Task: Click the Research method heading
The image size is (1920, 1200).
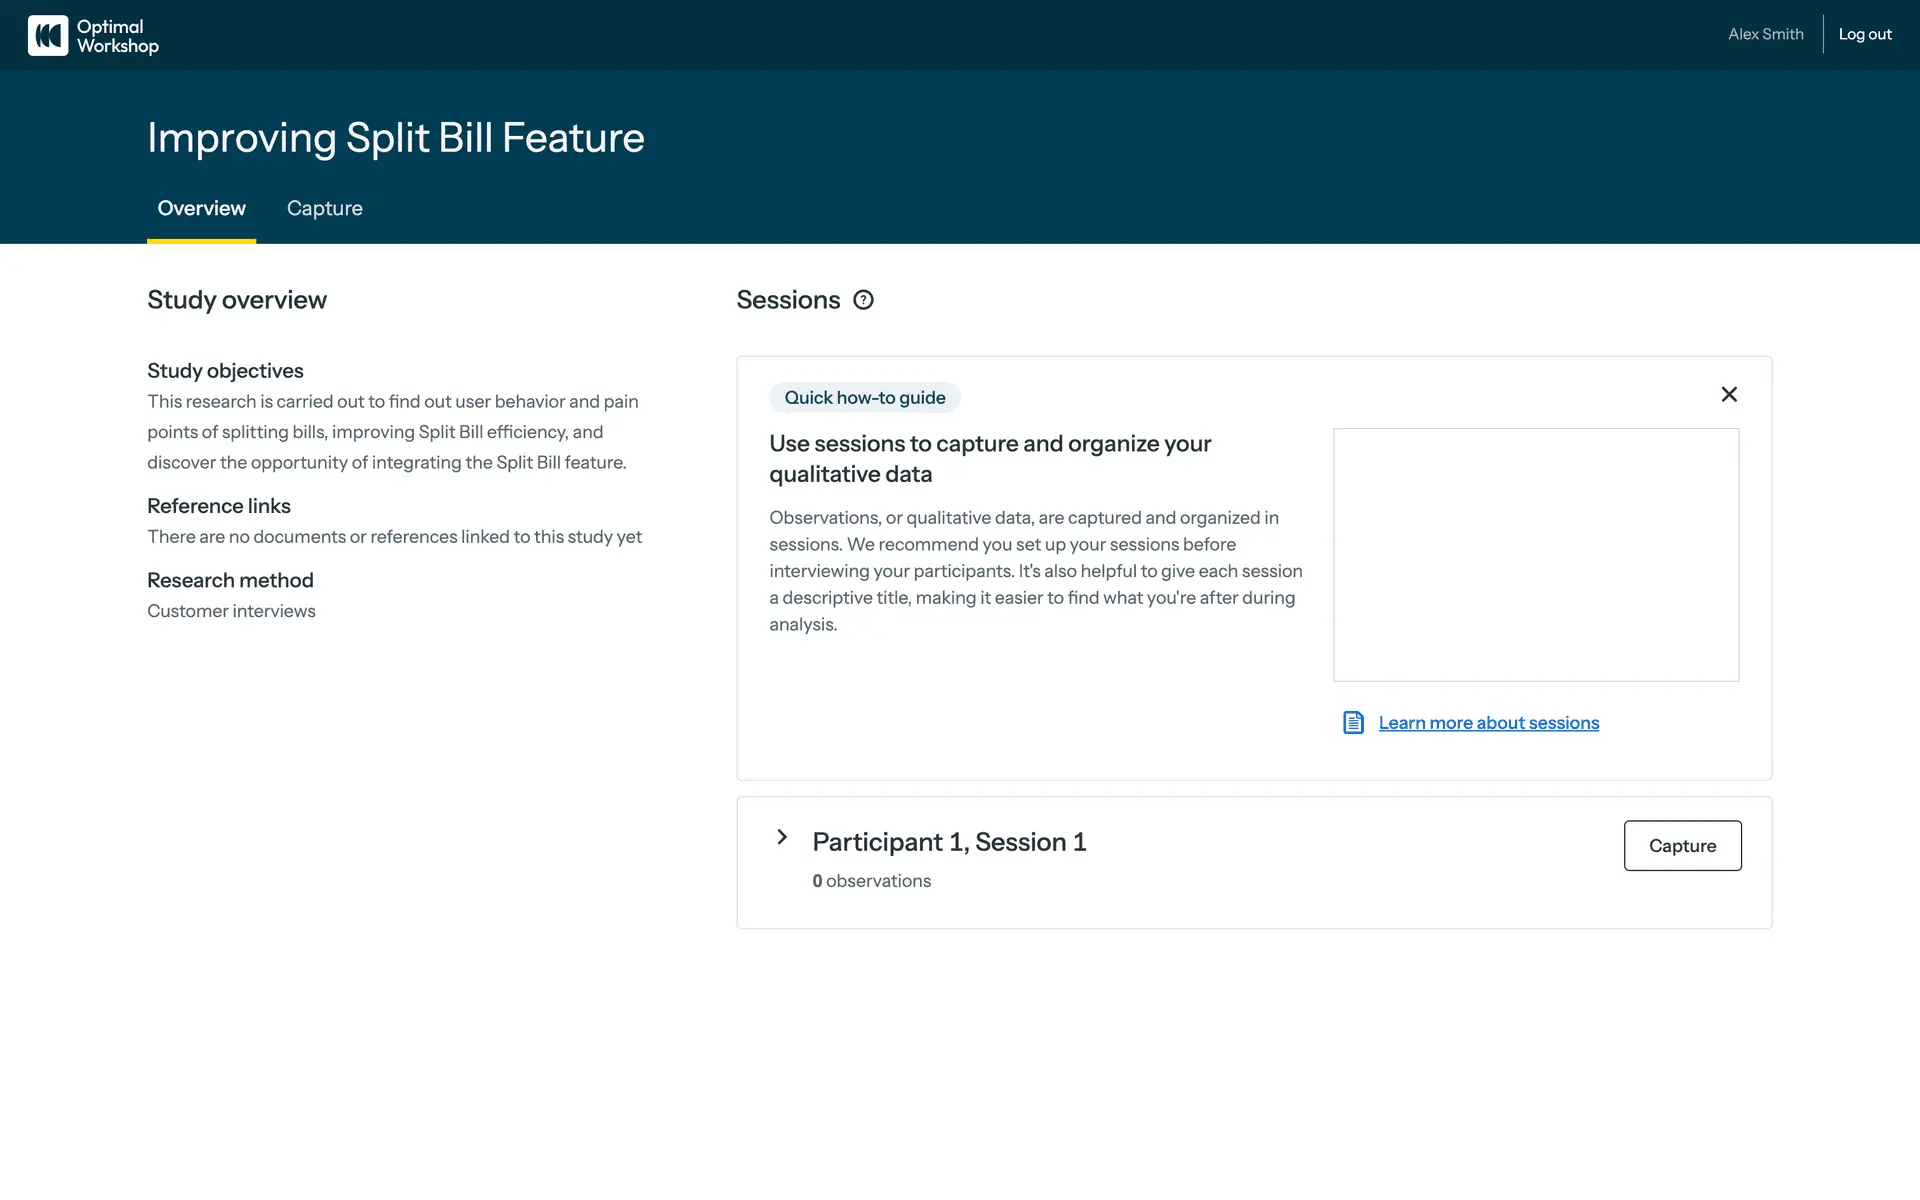Action: click(x=230, y=581)
